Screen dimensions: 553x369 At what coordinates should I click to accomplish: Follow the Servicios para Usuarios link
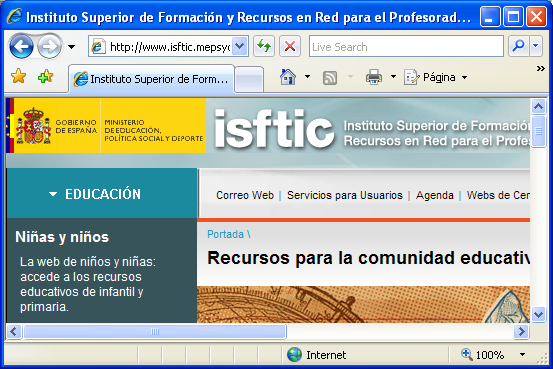[345, 195]
